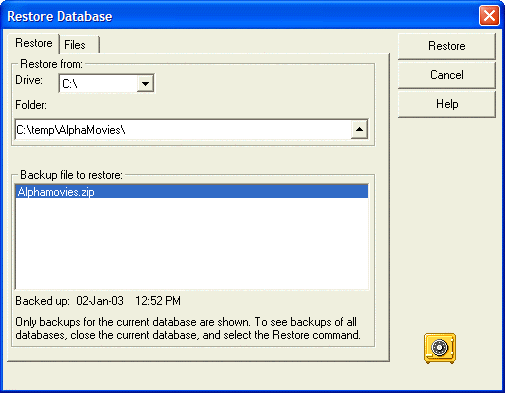Select the Restore tab
This screenshot has height=393, width=505.
point(34,43)
